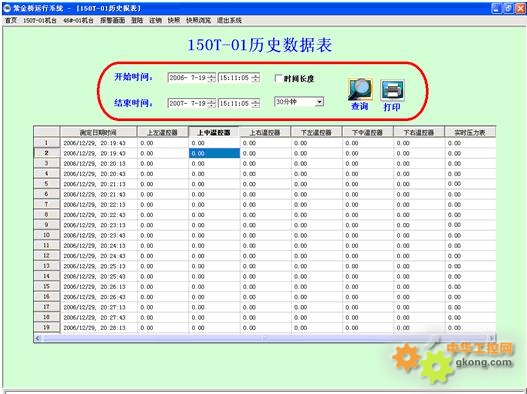Select row header number 15

[47, 286]
